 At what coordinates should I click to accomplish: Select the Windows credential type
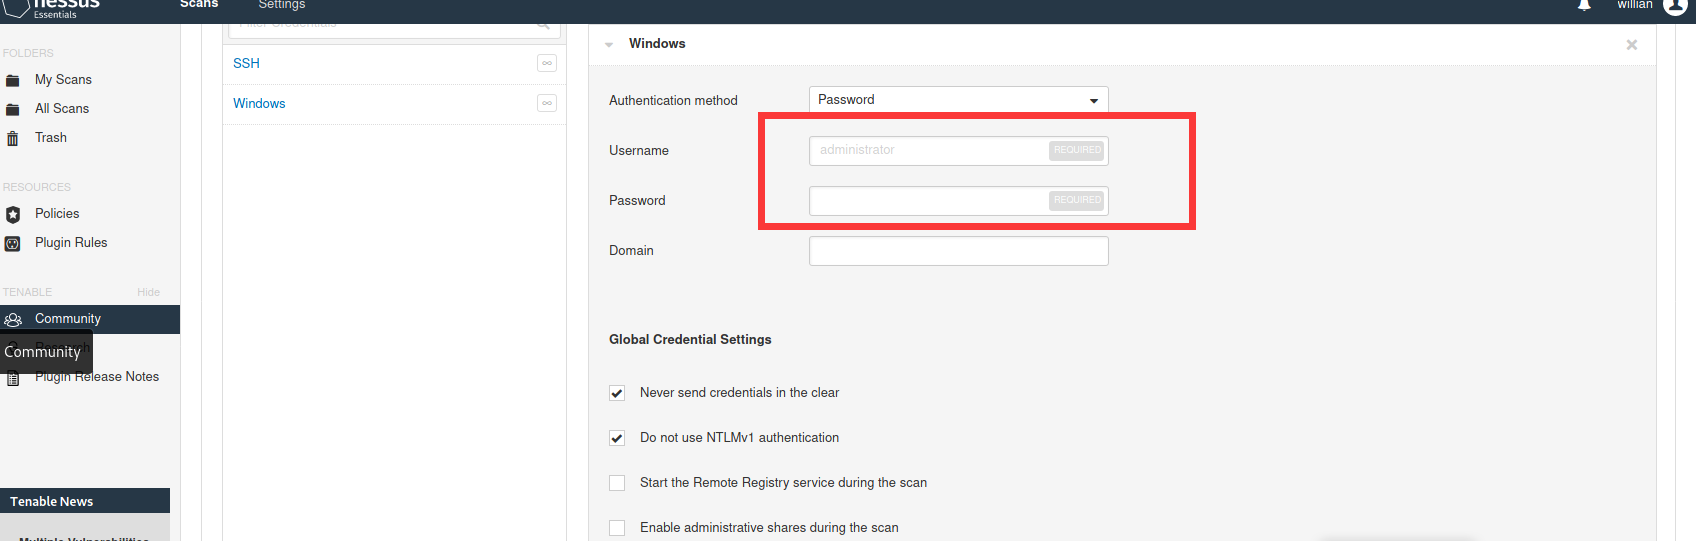[259, 104]
